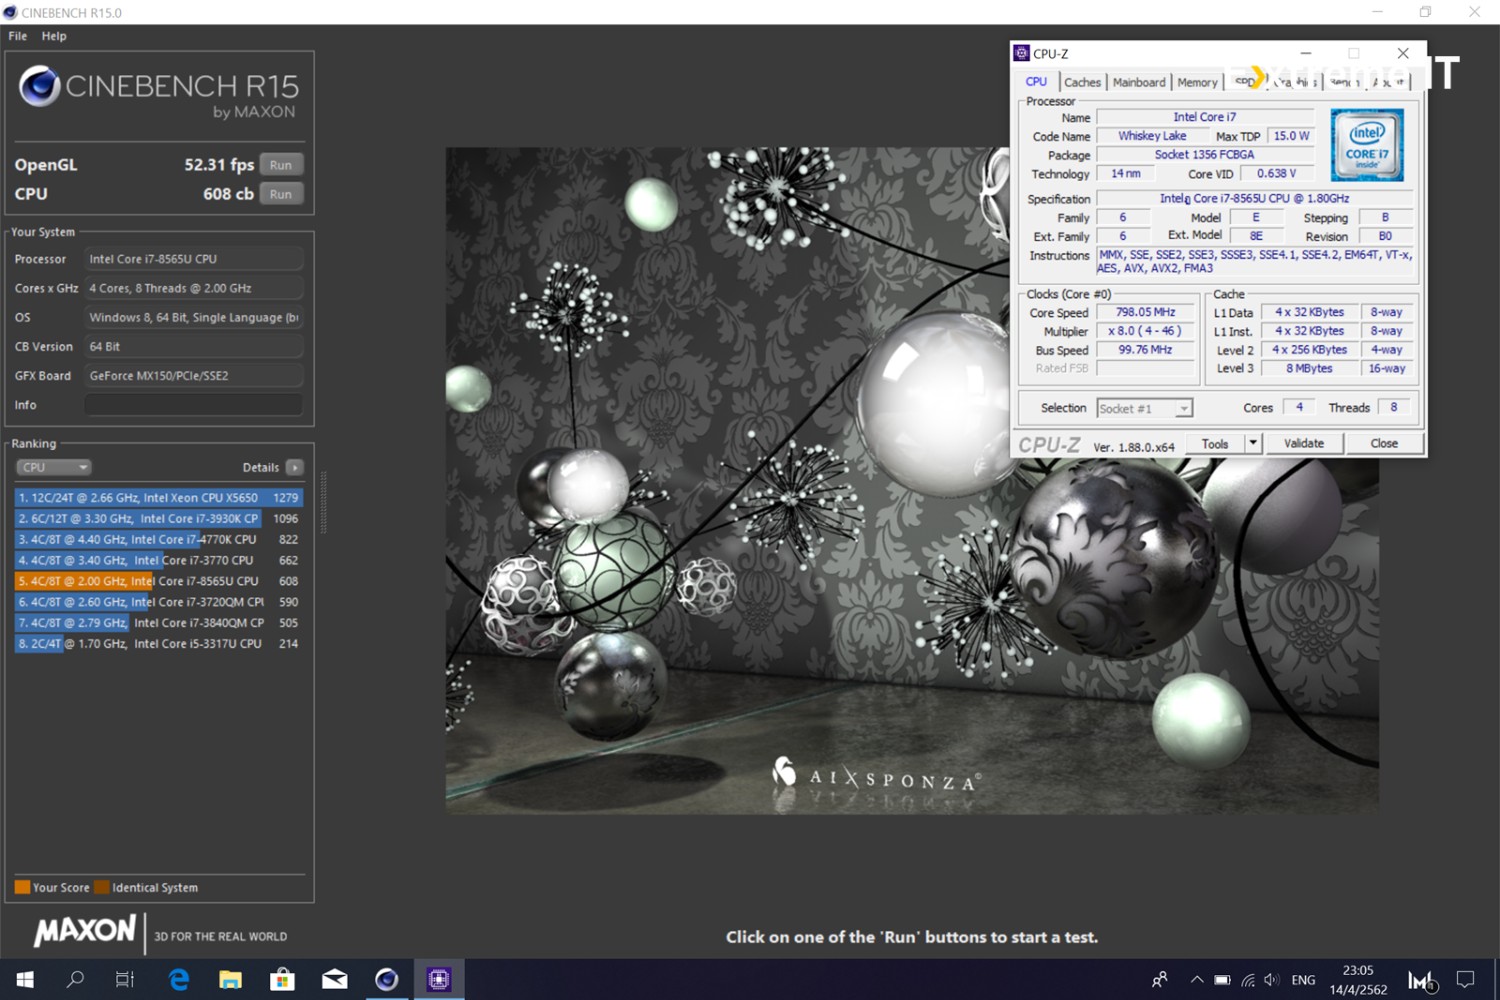1500x1000 pixels.
Task: Open the File menu
Action: tap(18, 36)
